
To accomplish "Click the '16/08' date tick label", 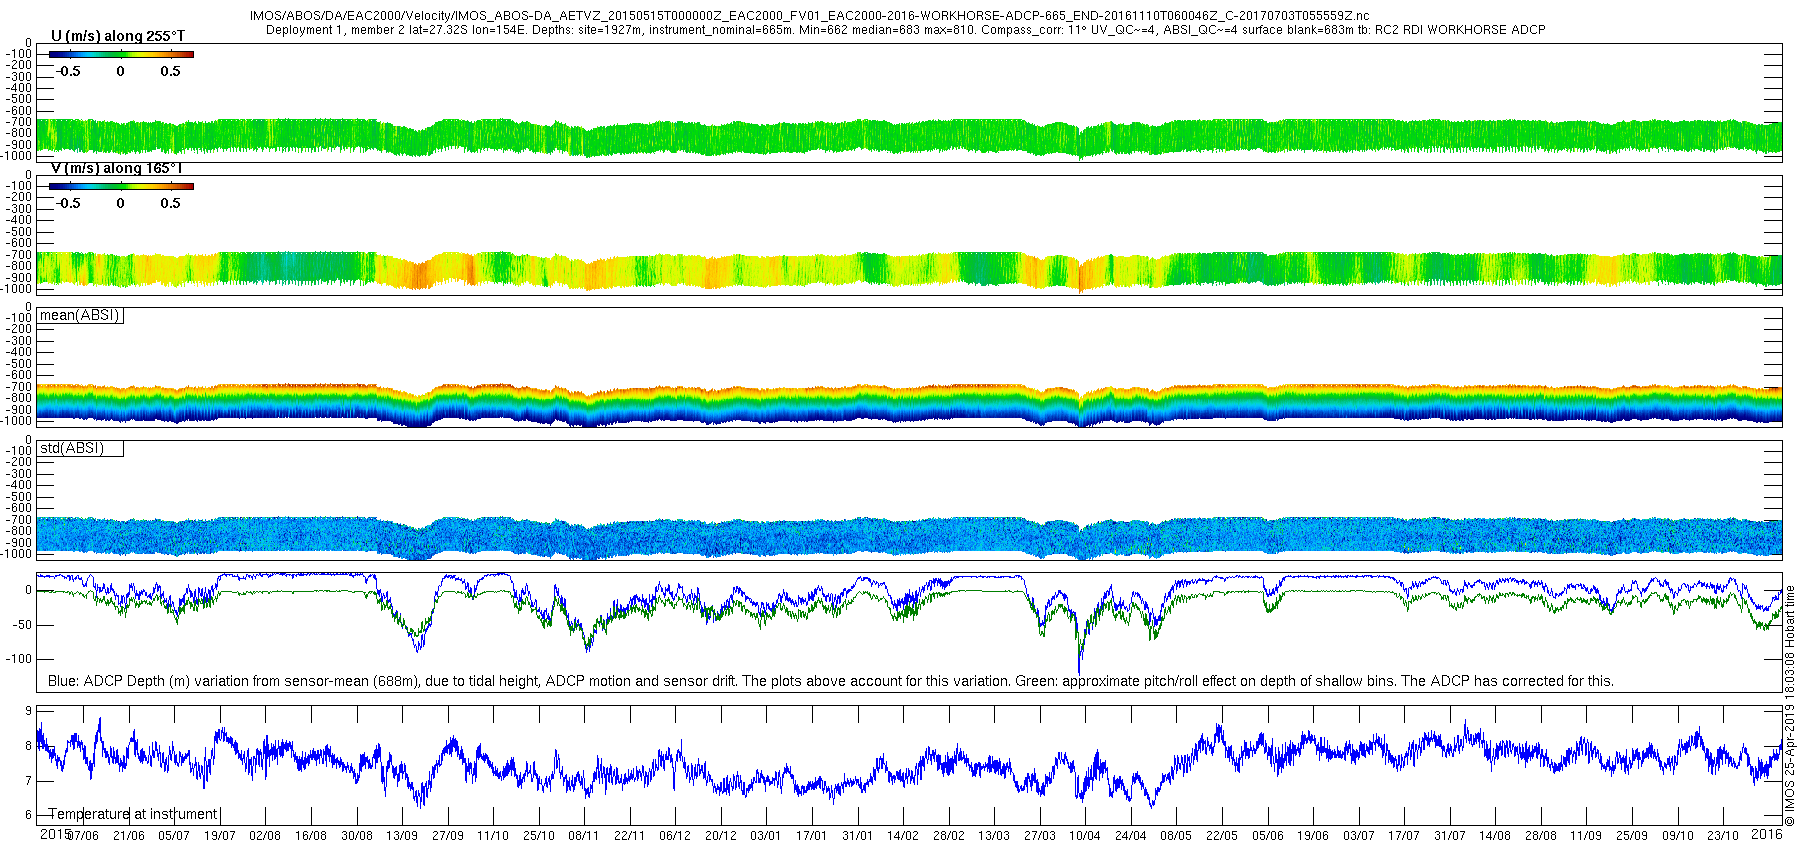I will pos(311,836).
